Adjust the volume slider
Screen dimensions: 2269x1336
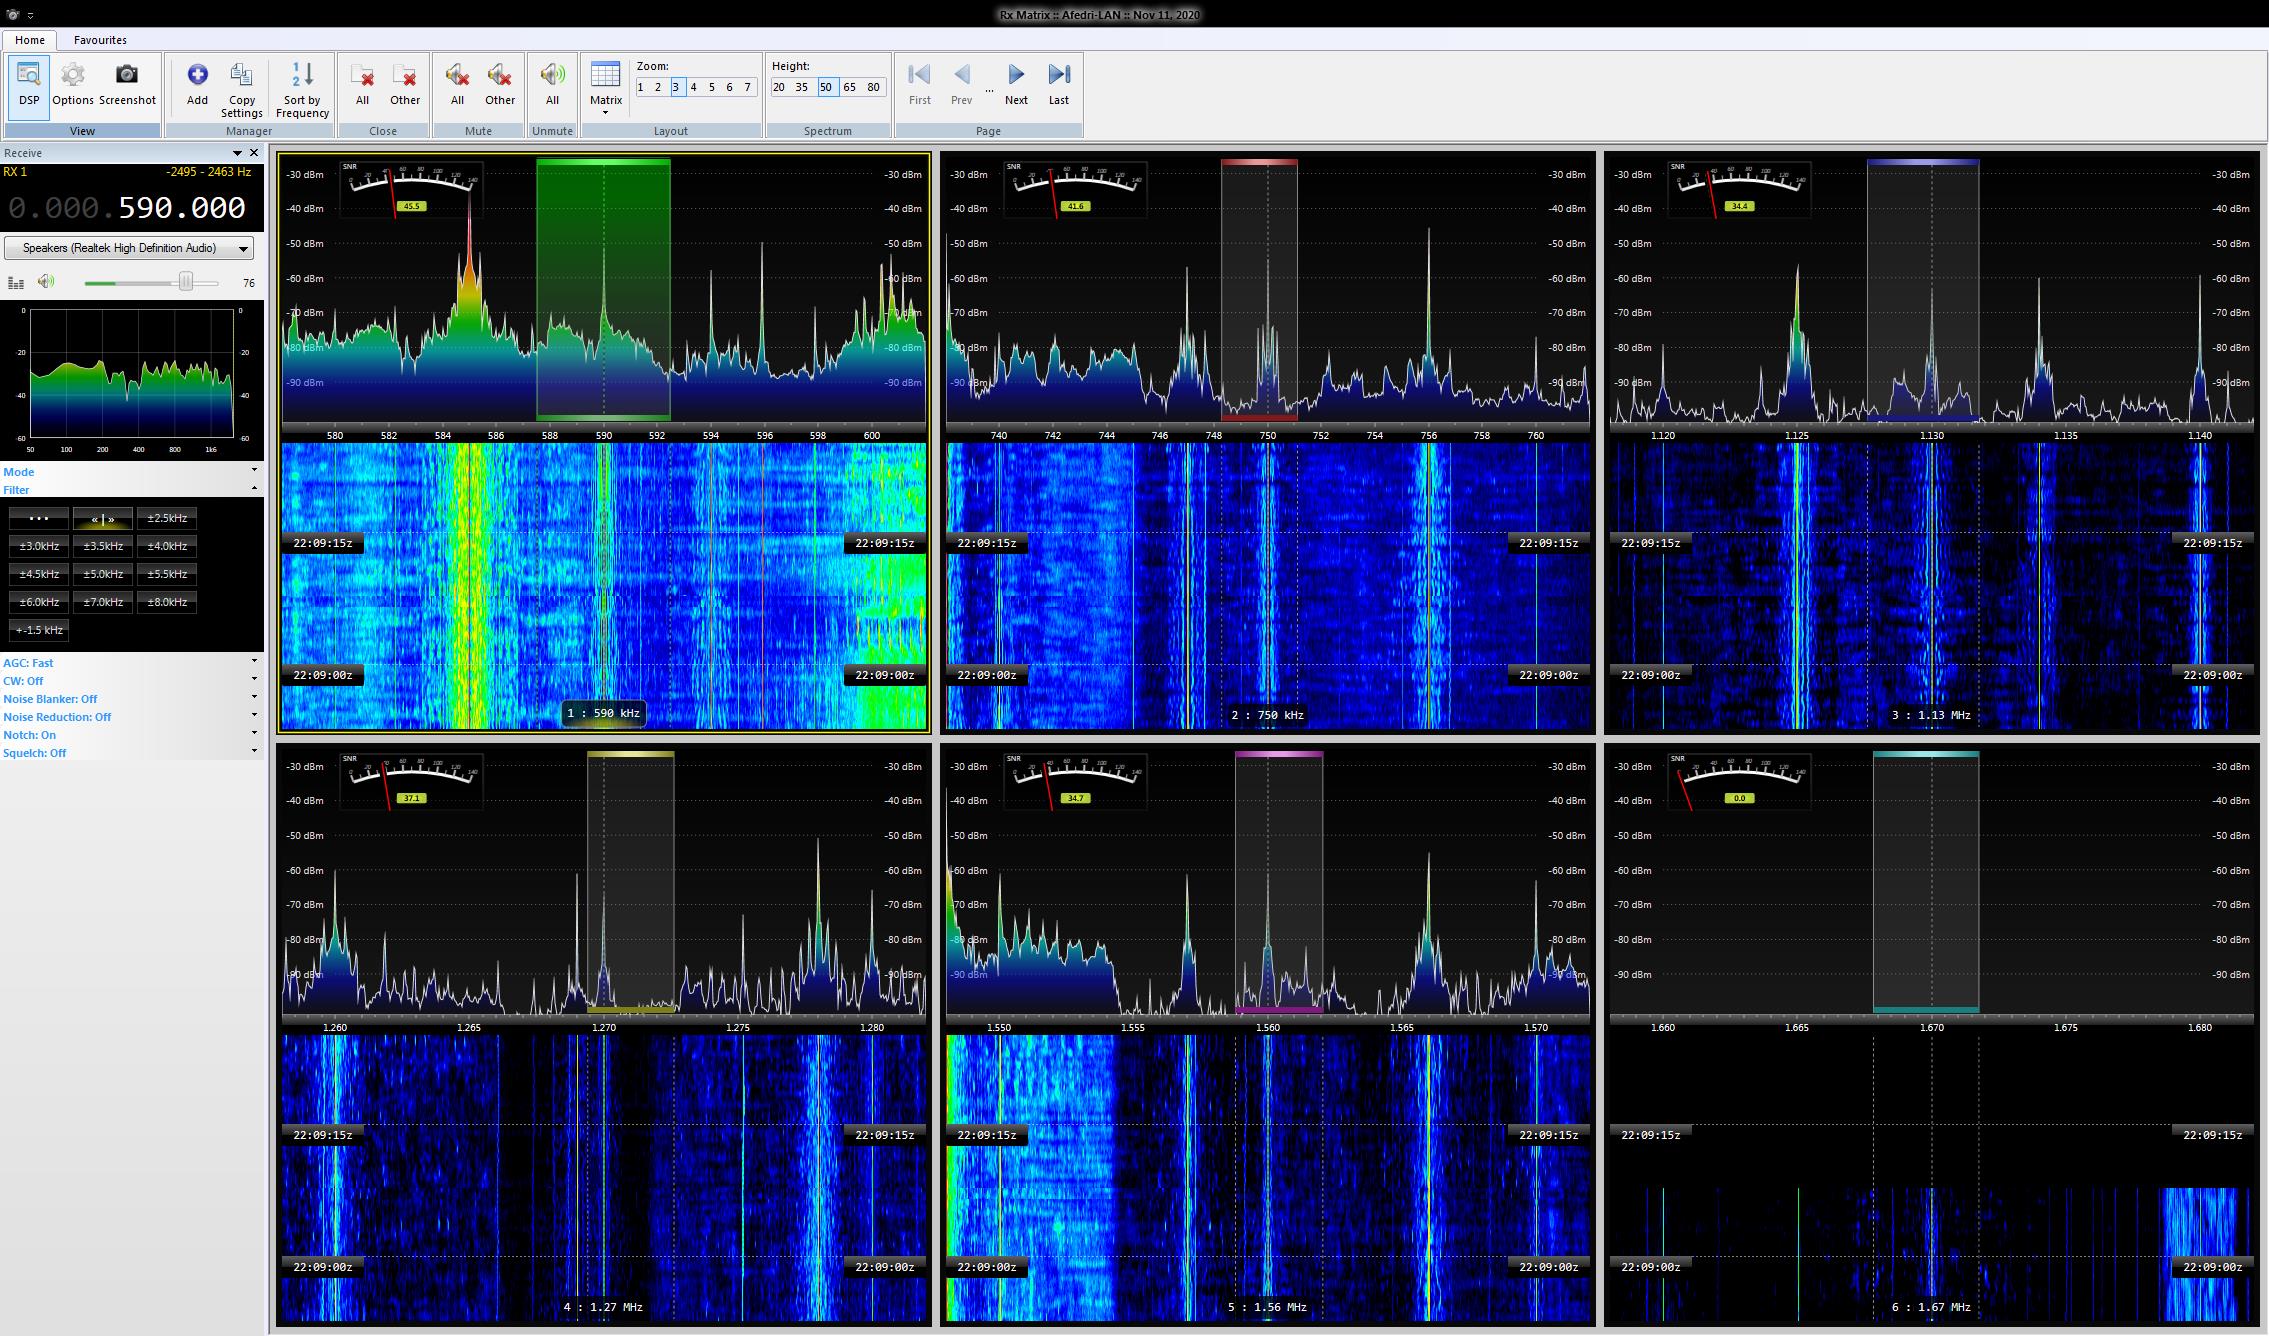click(186, 283)
